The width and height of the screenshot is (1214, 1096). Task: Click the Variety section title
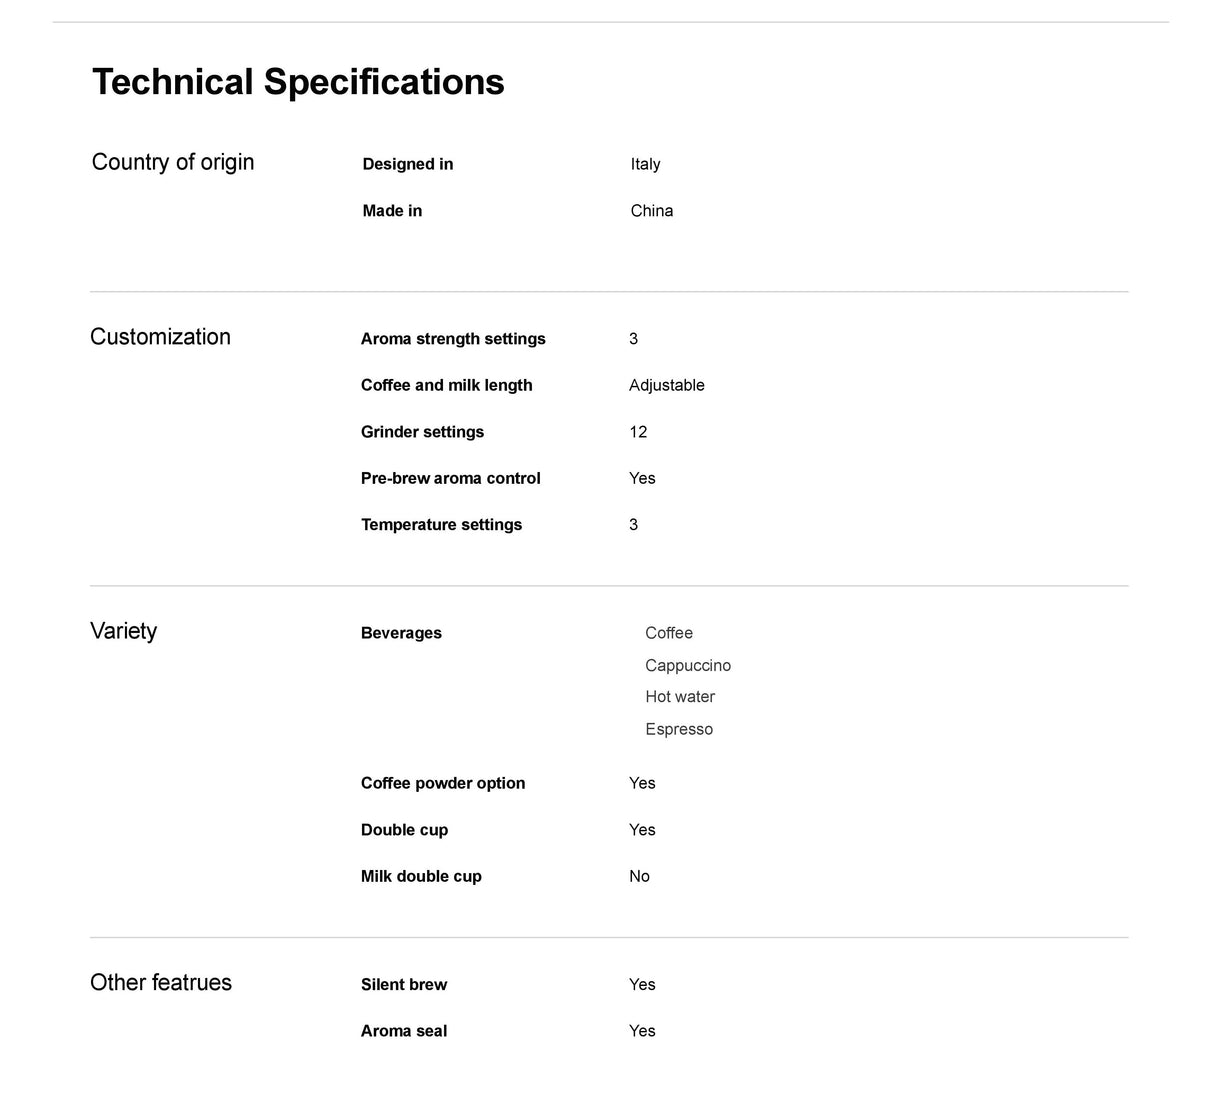[123, 631]
